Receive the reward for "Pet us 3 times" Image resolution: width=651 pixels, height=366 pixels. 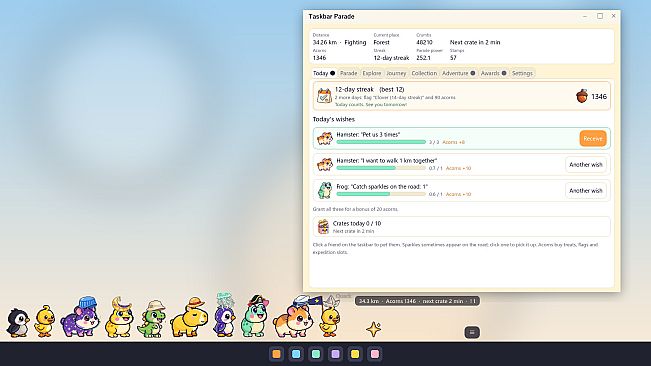tap(593, 139)
